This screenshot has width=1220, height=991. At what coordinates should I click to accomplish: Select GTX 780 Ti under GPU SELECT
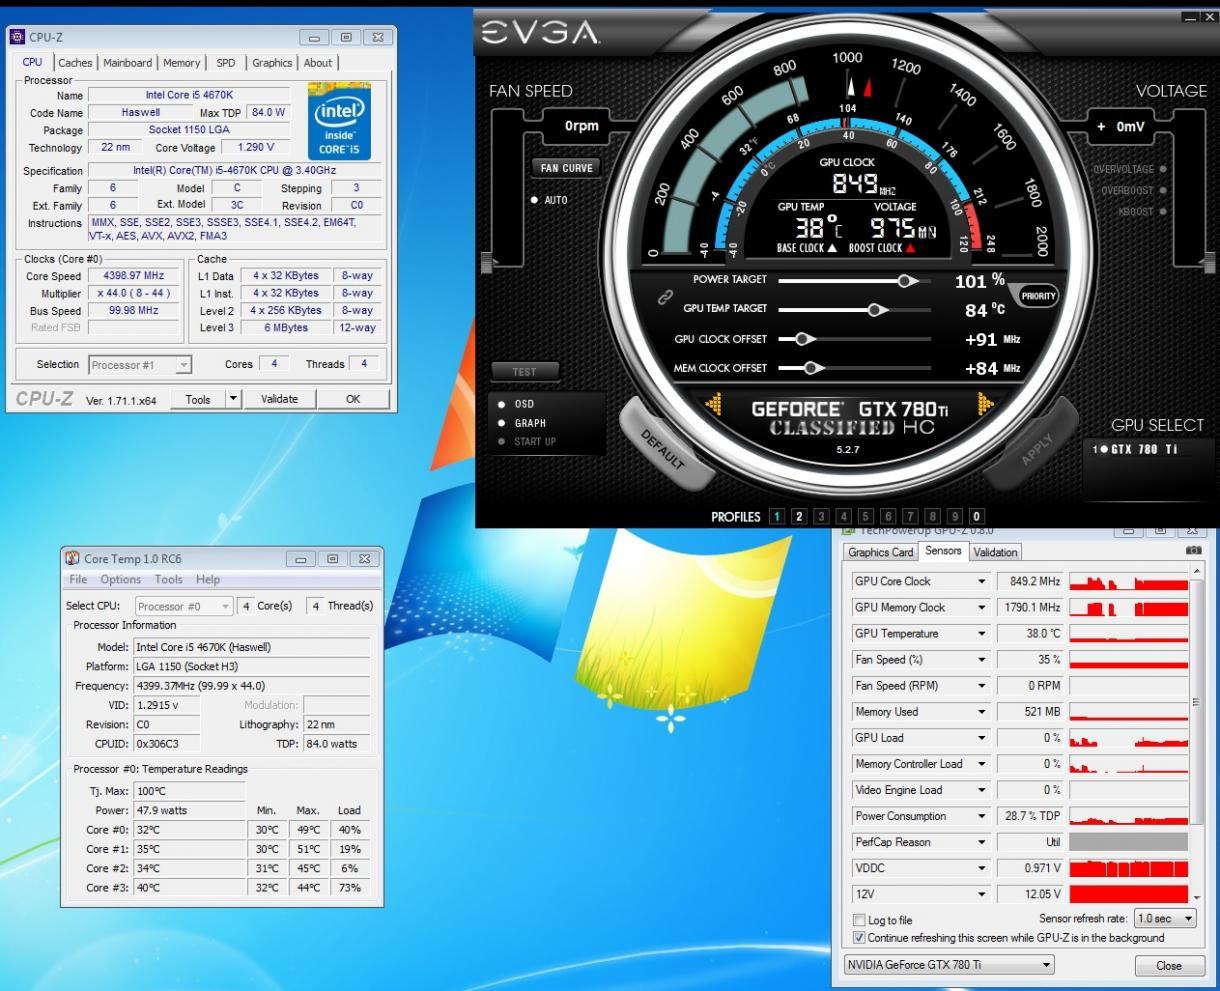(1135, 449)
